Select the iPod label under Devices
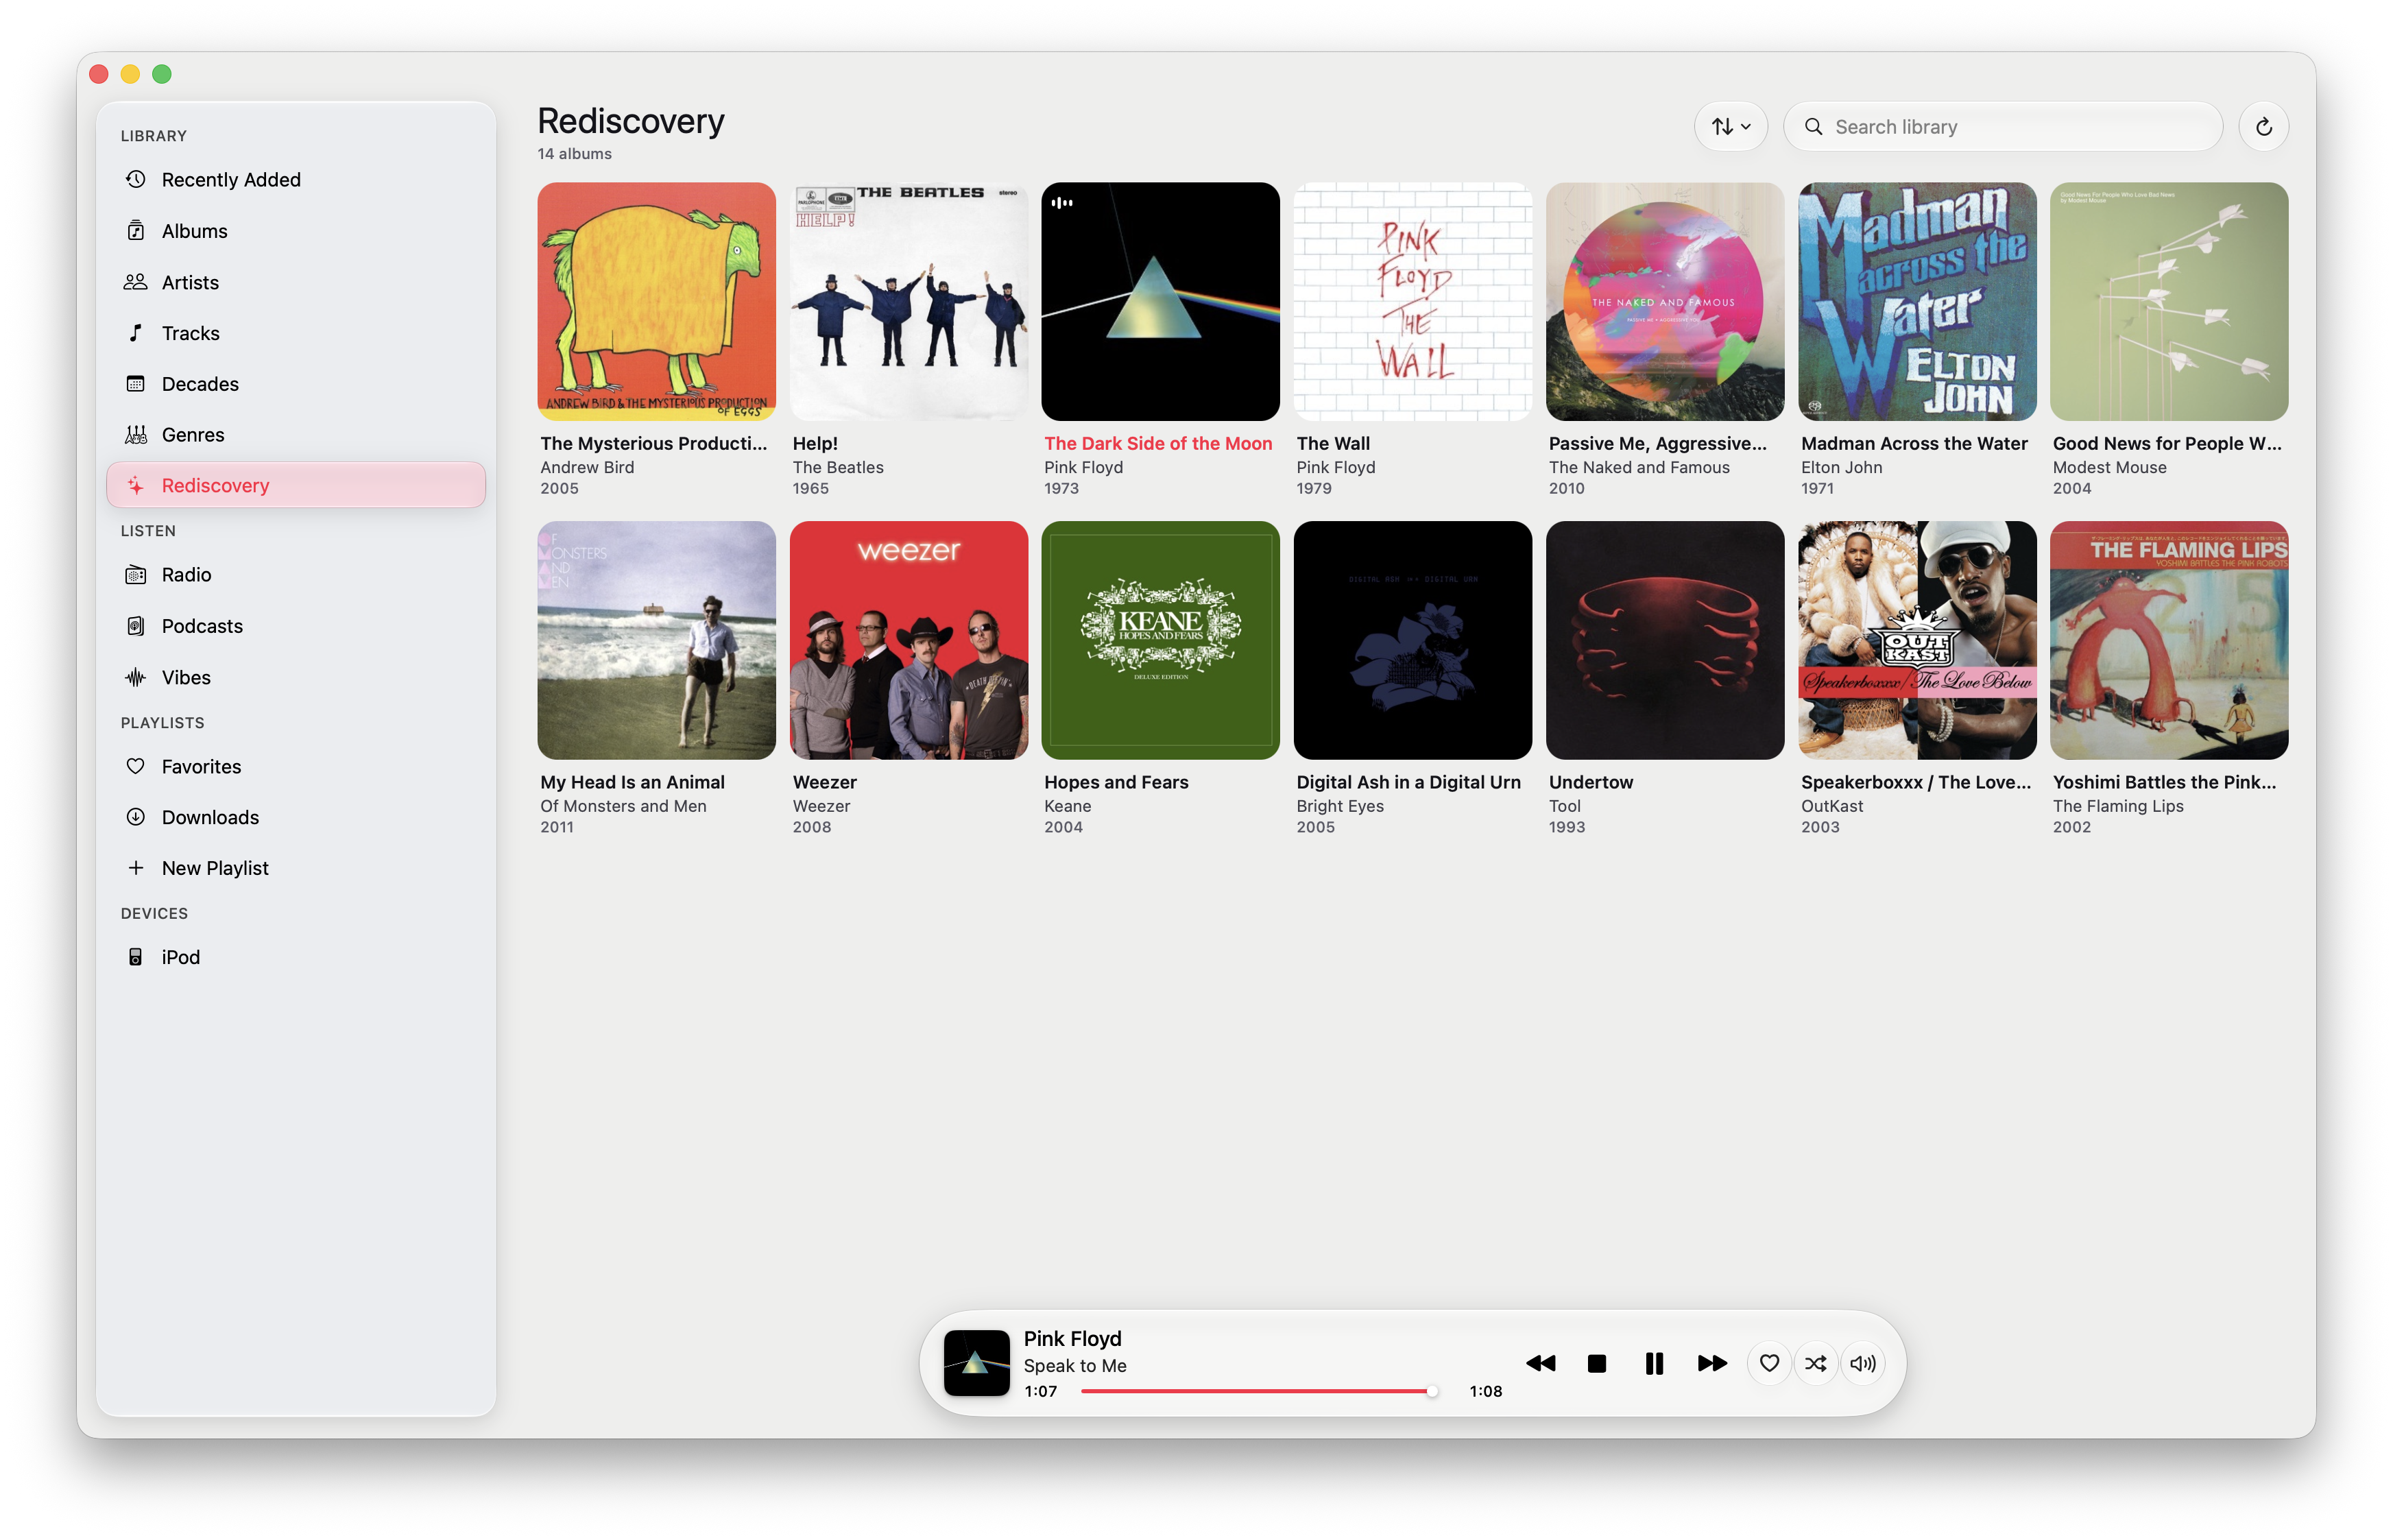 (180, 956)
